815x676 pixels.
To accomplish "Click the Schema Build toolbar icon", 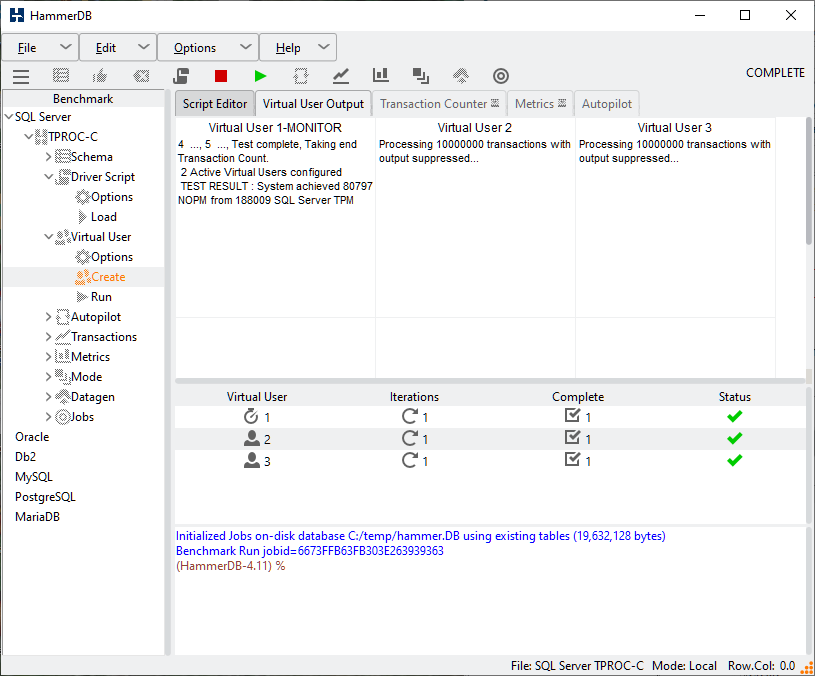I will click(x=61, y=76).
